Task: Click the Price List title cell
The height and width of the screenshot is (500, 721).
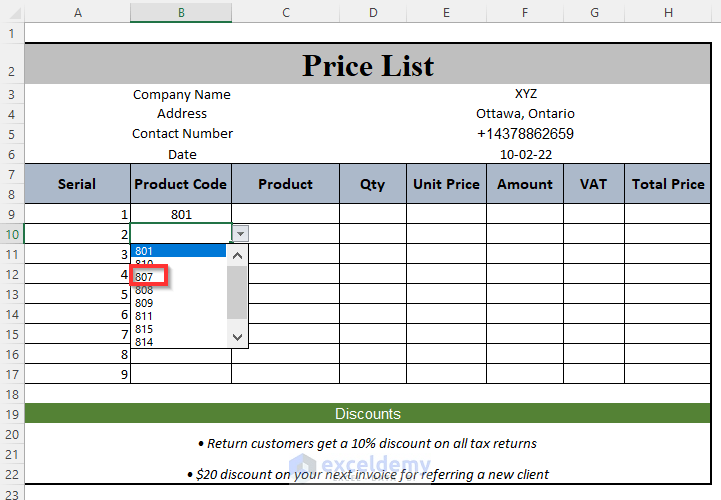Action: pyautogui.click(x=368, y=66)
